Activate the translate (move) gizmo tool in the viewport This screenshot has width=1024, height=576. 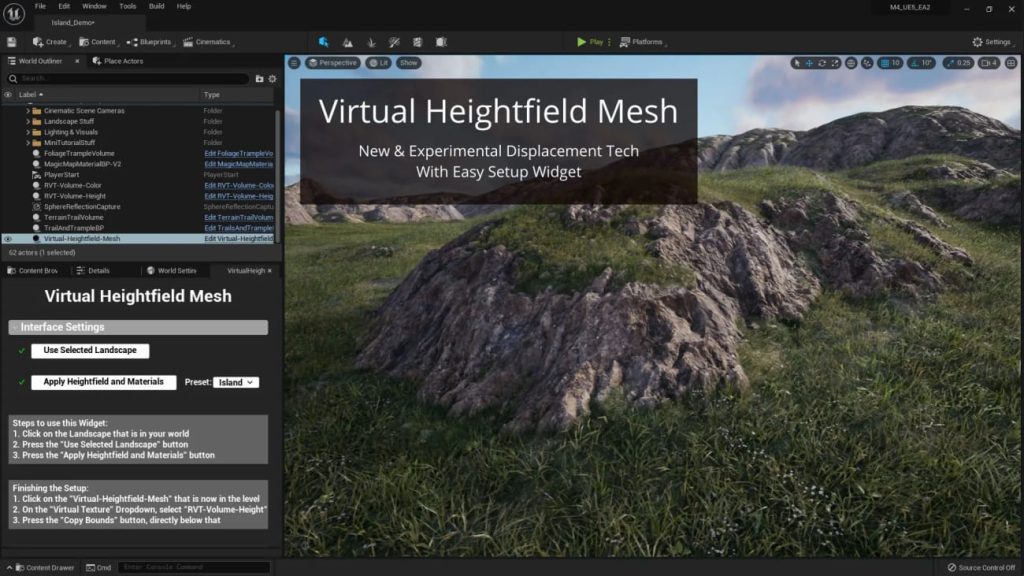point(809,63)
